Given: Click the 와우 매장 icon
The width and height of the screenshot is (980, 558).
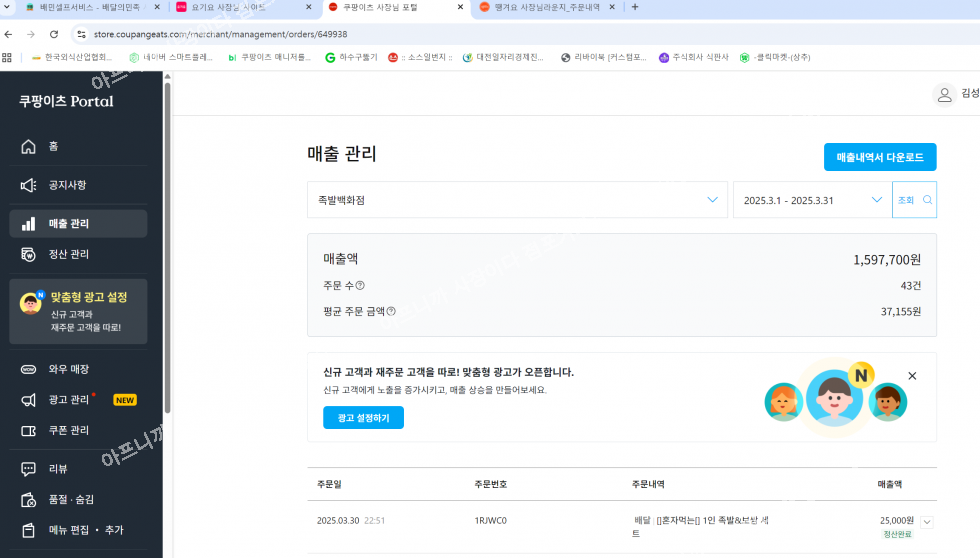Looking at the screenshot, I should pyautogui.click(x=29, y=369).
